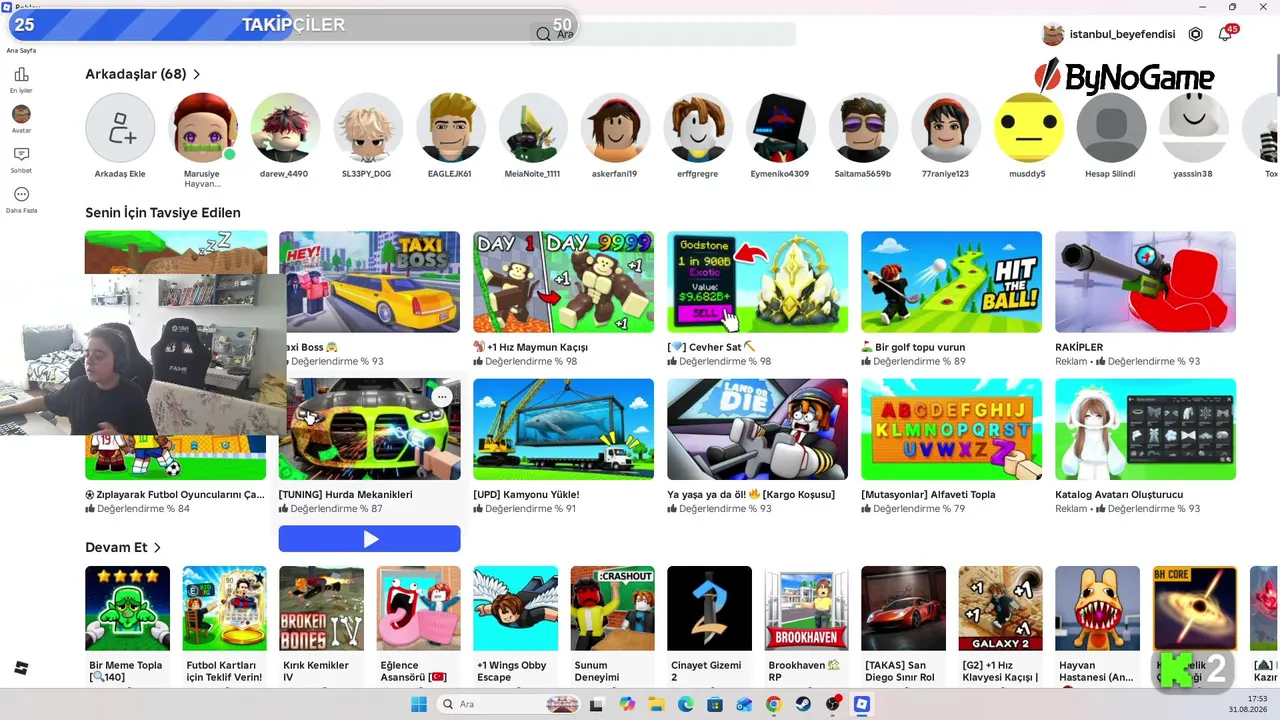
Task: Open Marusiye's friend avatar
Action: click(203, 128)
